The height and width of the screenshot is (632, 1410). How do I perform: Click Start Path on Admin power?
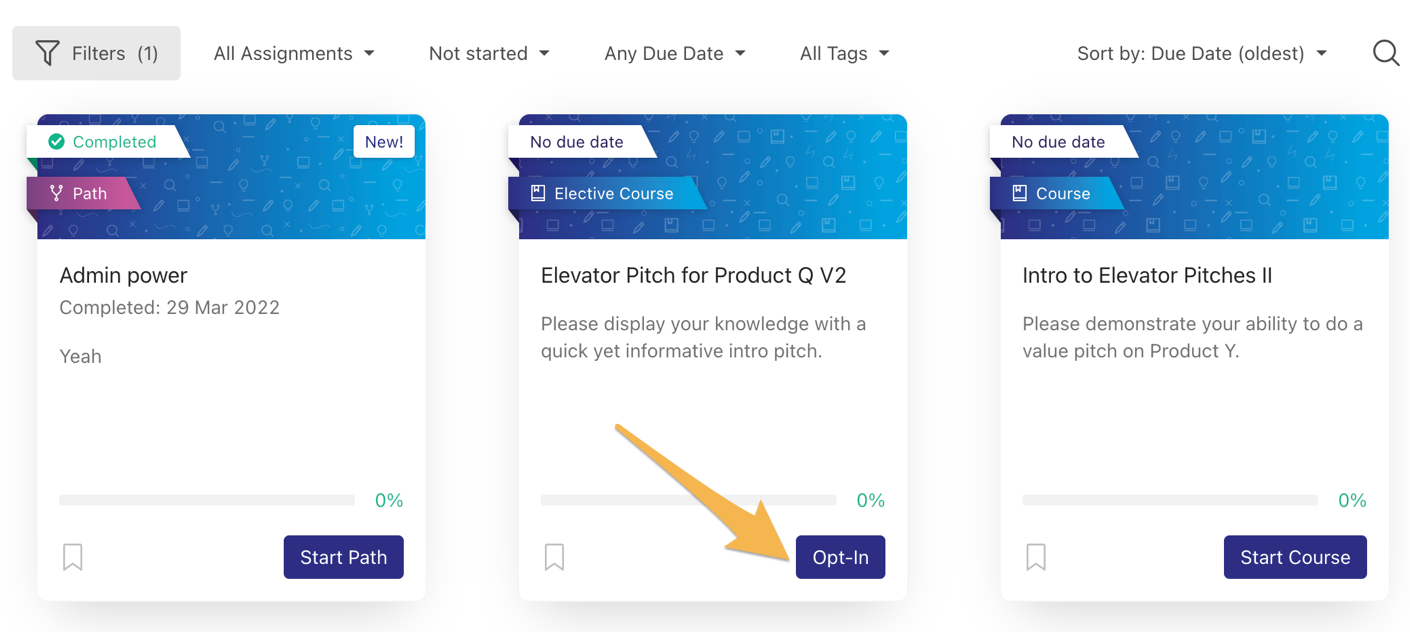pyautogui.click(x=343, y=557)
